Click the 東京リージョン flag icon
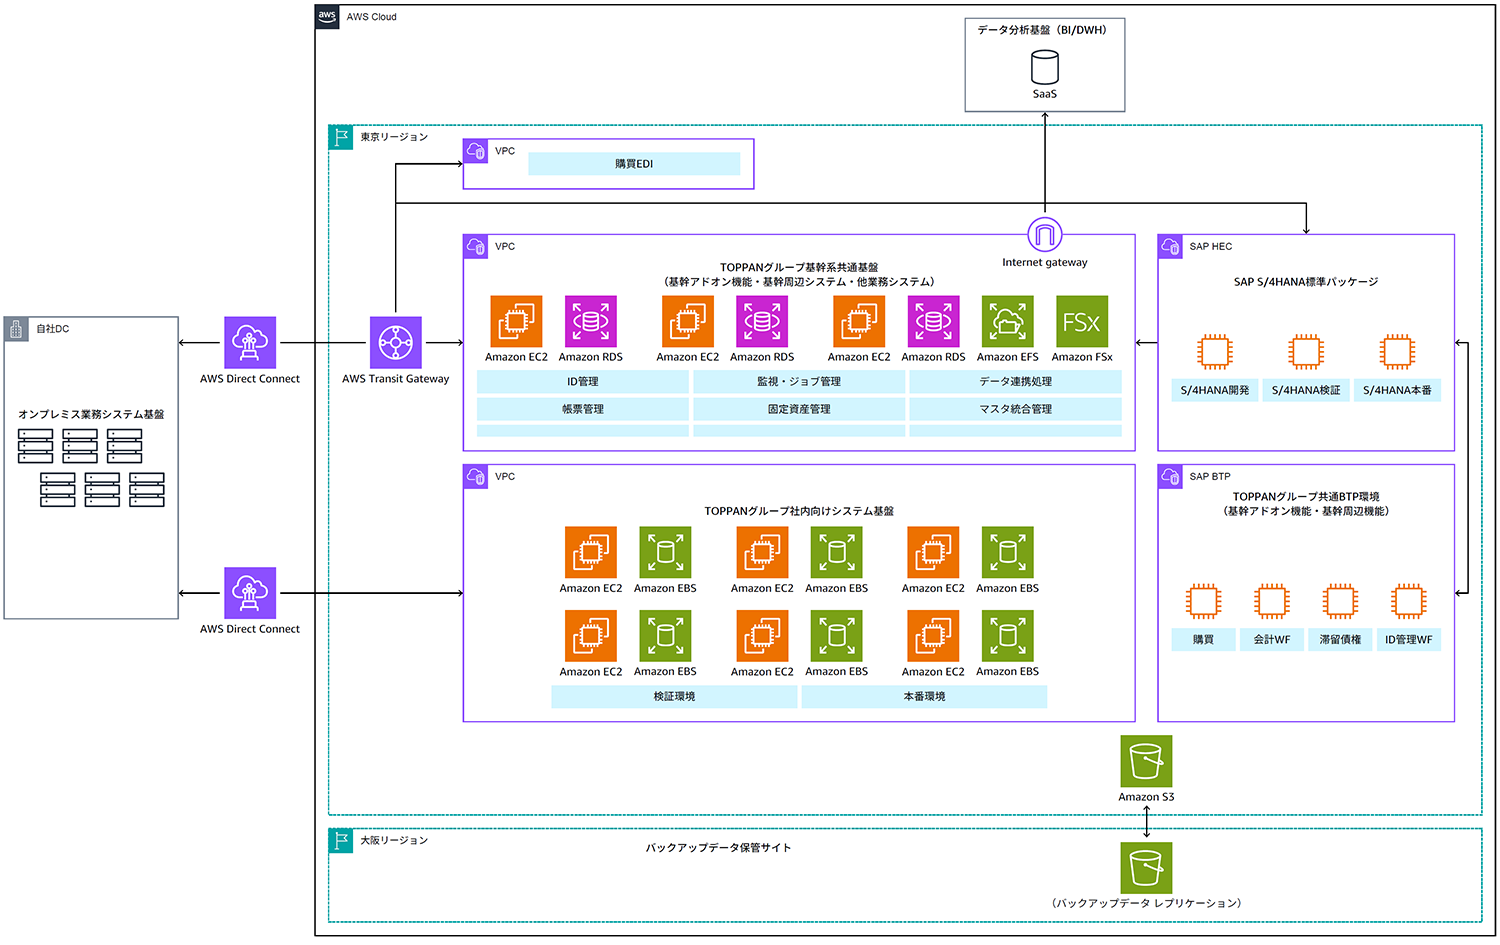This screenshot has width=1500, height=945. point(341,137)
